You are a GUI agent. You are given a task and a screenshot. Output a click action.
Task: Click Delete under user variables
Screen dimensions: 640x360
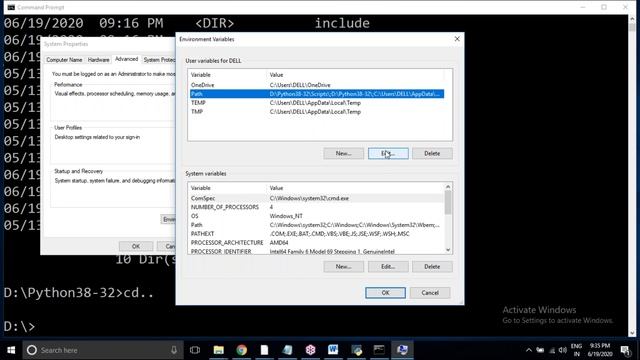coord(432,153)
